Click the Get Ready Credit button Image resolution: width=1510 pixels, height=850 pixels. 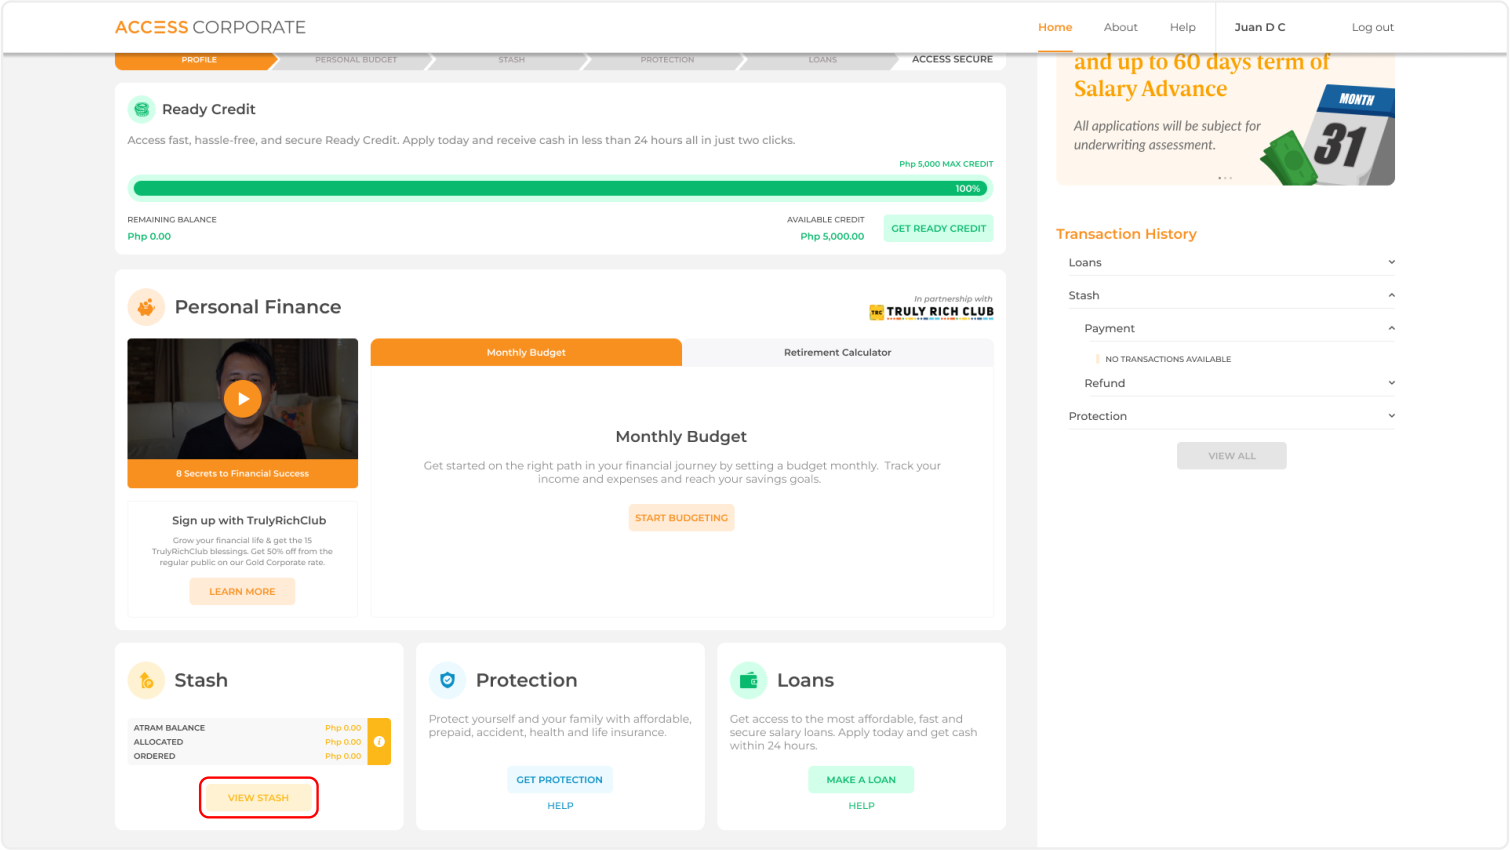(939, 229)
